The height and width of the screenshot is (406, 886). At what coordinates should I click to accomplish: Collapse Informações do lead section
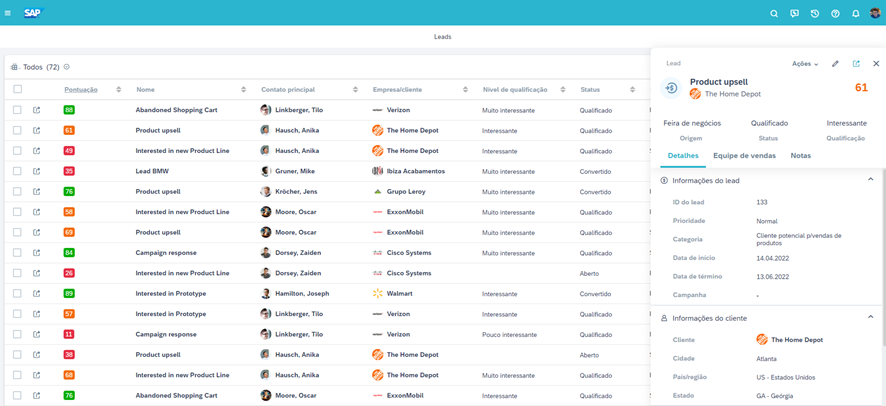871,180
